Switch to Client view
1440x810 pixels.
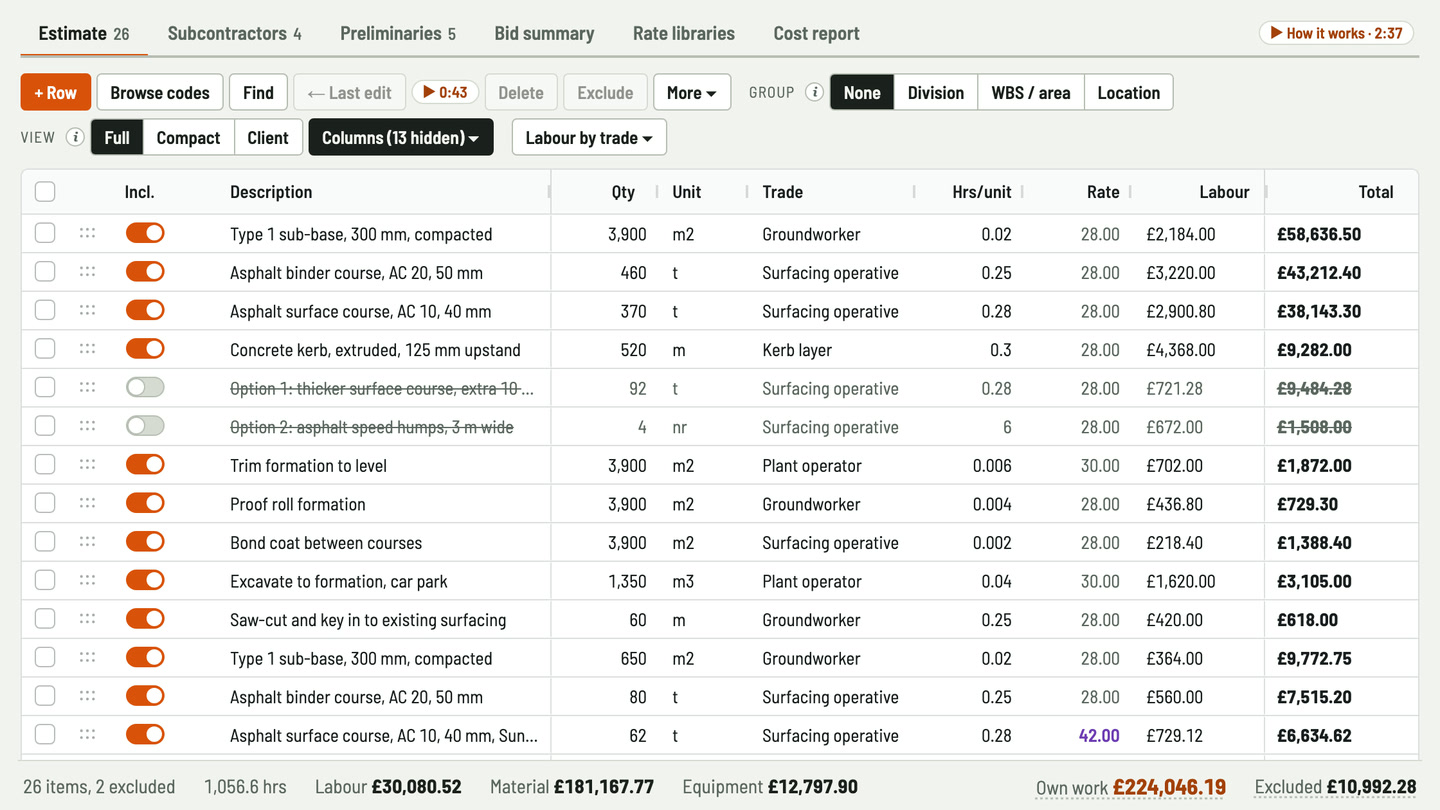click(268, 138)
